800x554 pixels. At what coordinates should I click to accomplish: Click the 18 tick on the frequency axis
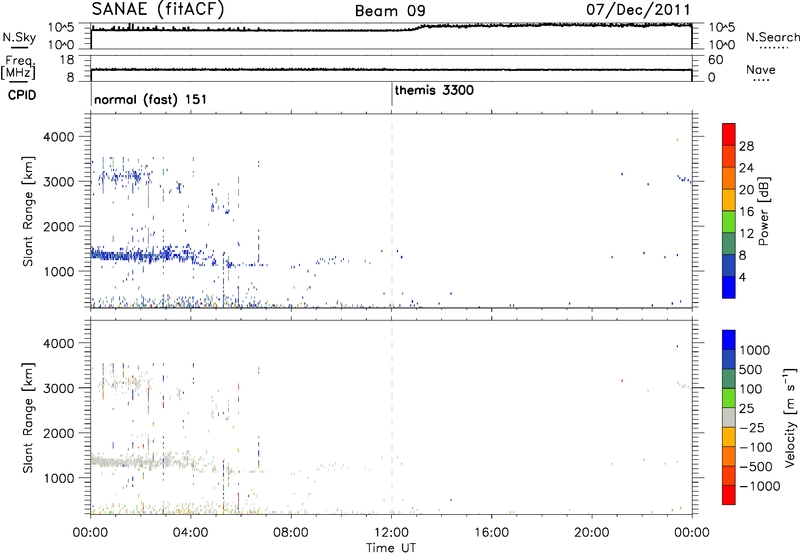[x=67, y=60]
